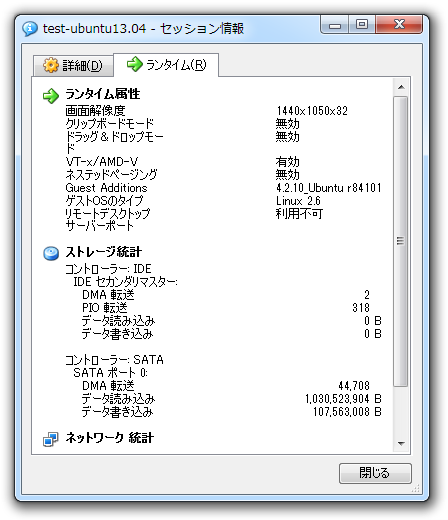Click the disk icon beside ストレージ統計
Viewport: 448px width, 520px height.
point(51,253)
